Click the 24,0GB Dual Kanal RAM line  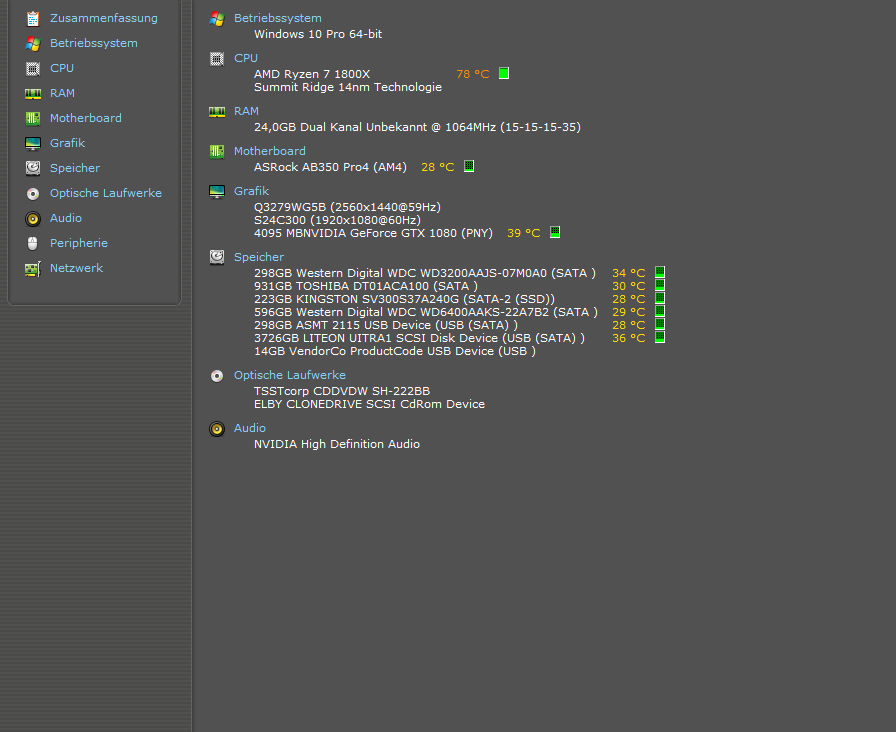click(417, 127)
